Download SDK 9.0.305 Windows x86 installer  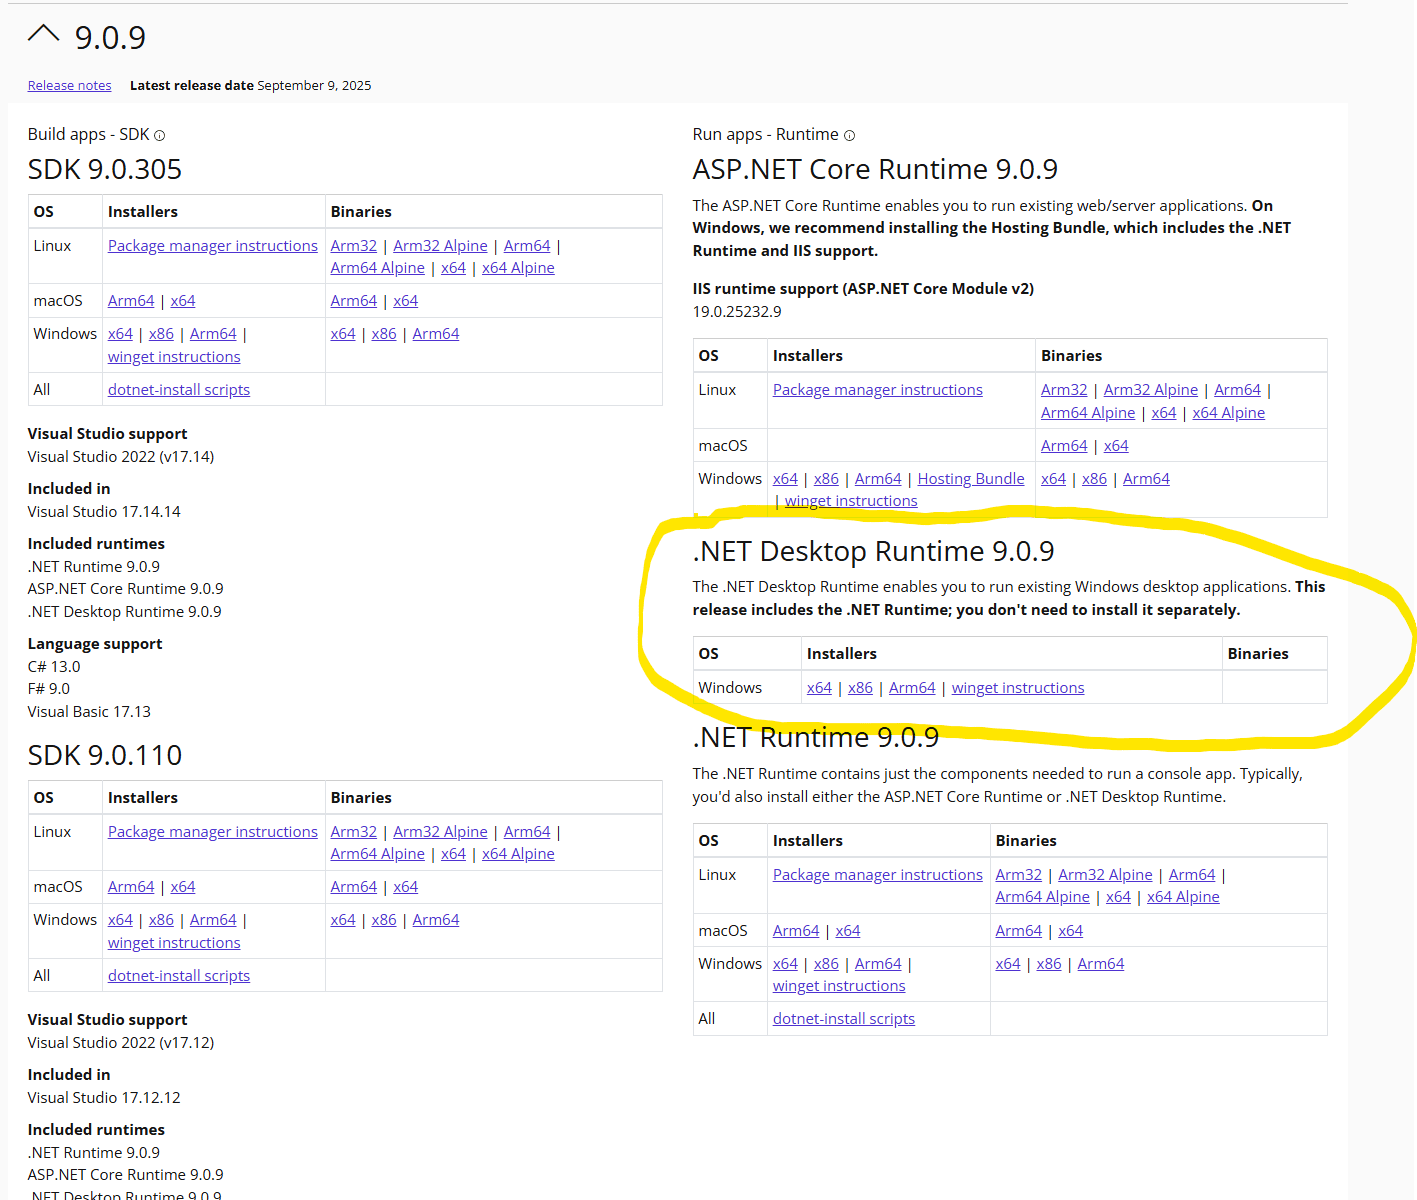pyautogui.click(x=161, y=334)
